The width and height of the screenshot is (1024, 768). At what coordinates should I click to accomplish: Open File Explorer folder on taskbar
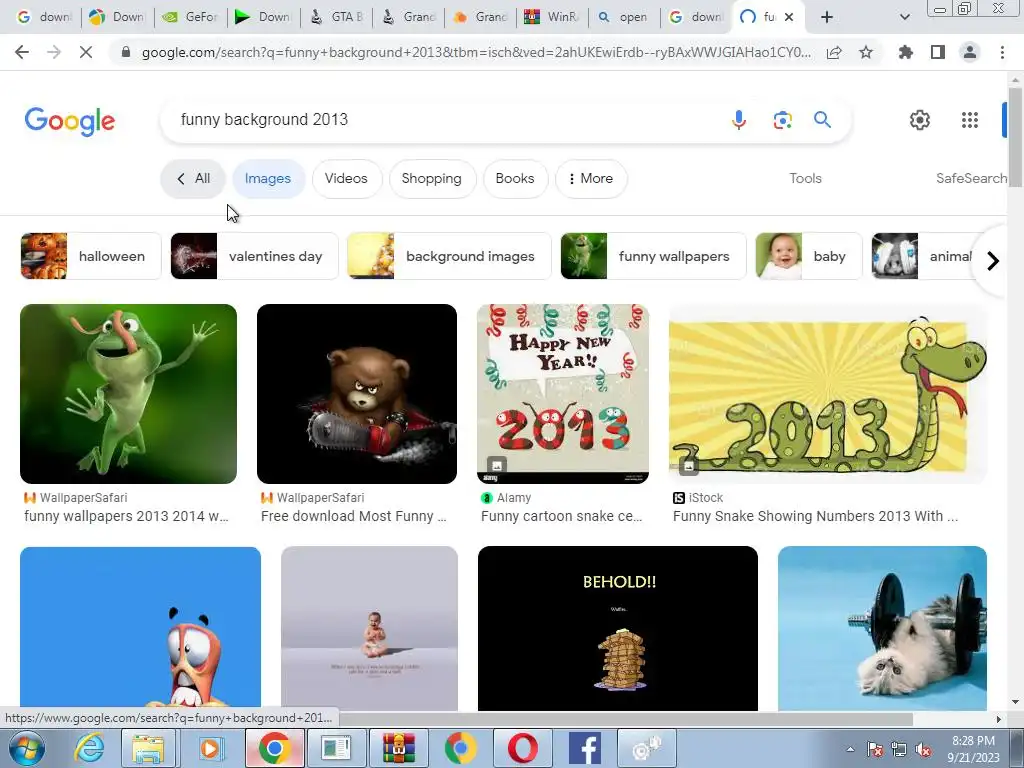[x=148, y=748]
